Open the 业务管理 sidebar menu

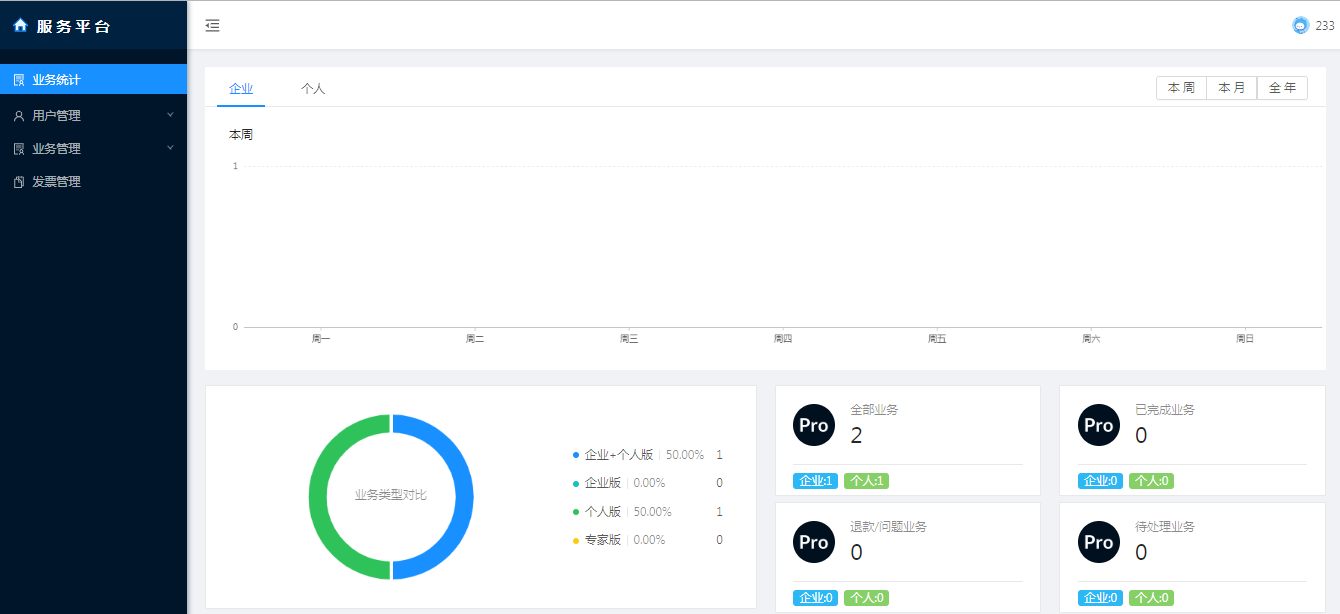pos(93,148)
